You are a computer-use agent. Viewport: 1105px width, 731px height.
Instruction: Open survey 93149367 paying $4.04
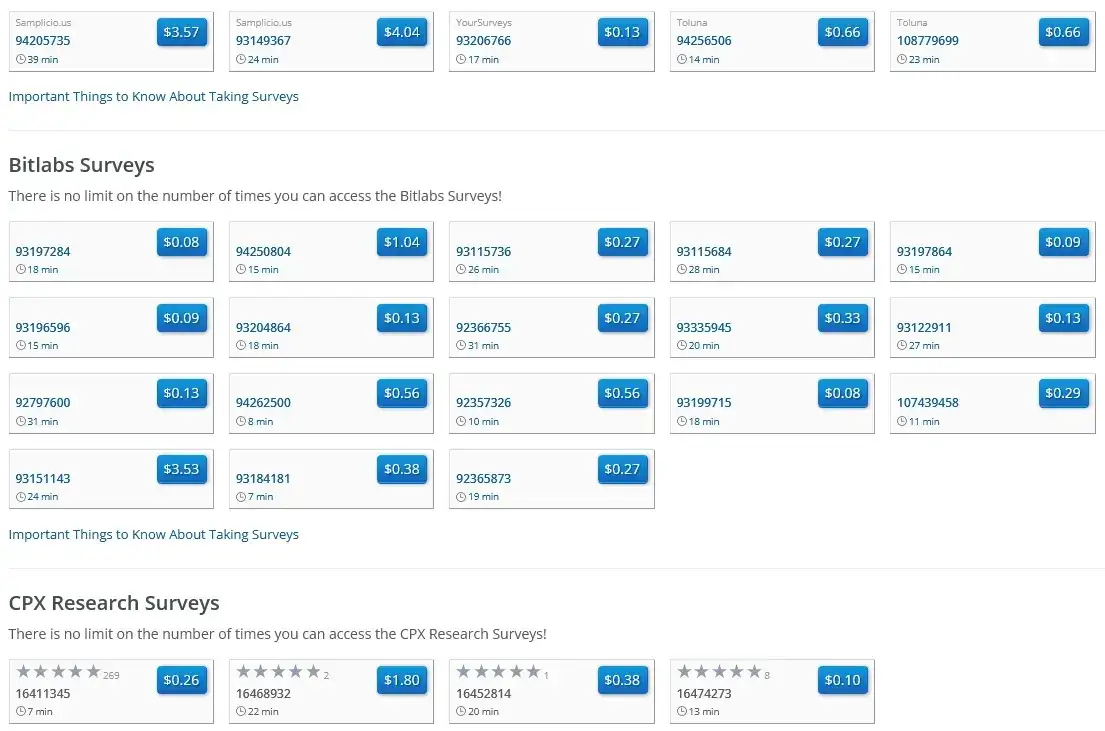click(401, 33)
